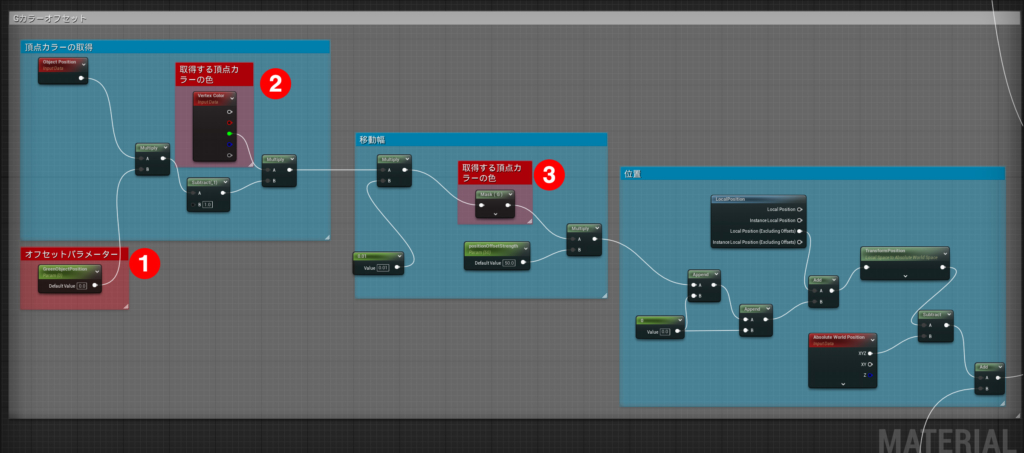Screen dimensions: 1024x453
Task: Click Instance Local Position (Excluding Offsets) pin
Action: pos(800,242)
